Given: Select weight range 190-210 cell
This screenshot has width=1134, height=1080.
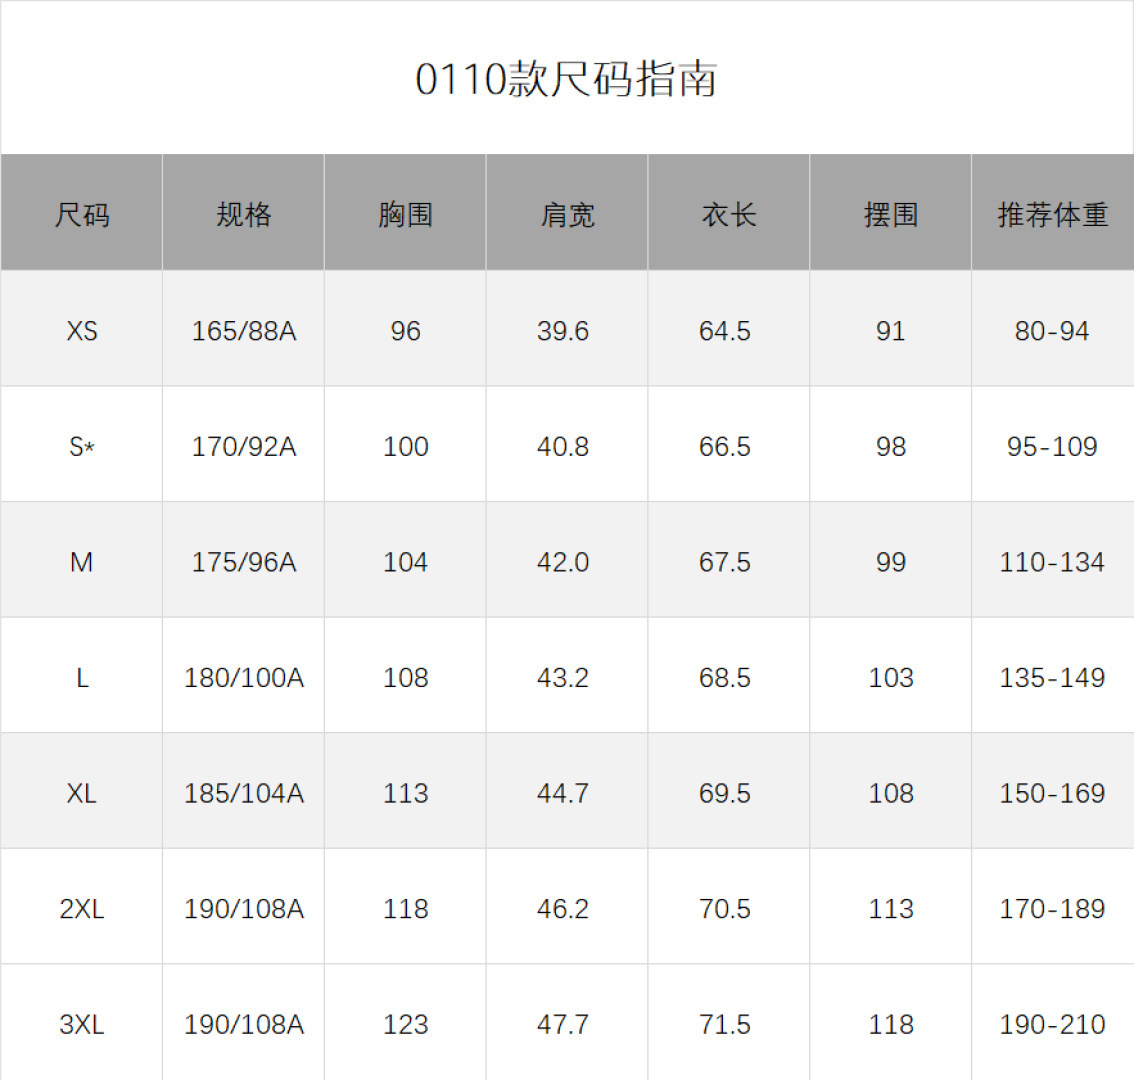Looking at the screenshot, I should [1052, 1024].
